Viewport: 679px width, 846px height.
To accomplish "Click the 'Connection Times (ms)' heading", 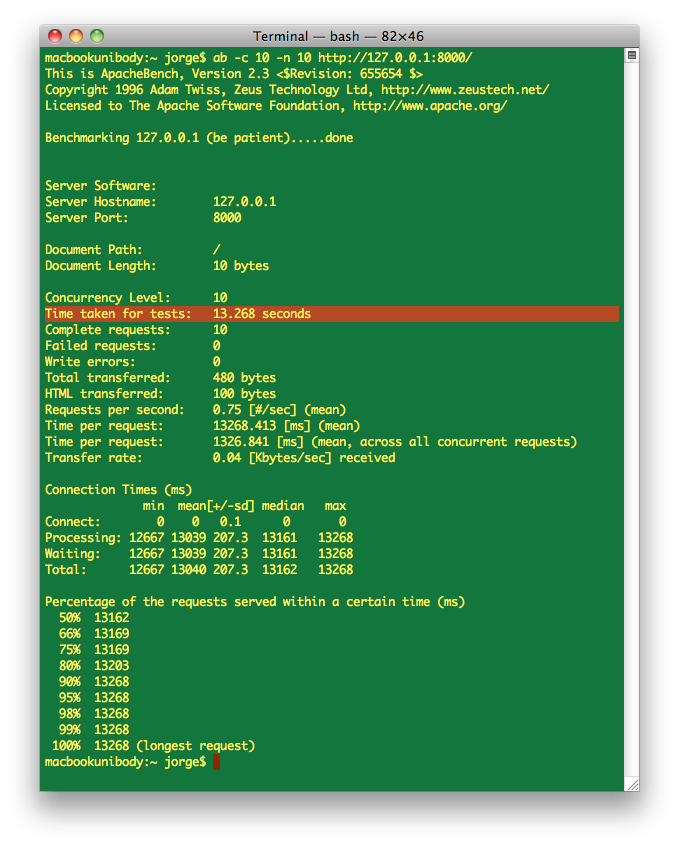I will pos(118,490).
